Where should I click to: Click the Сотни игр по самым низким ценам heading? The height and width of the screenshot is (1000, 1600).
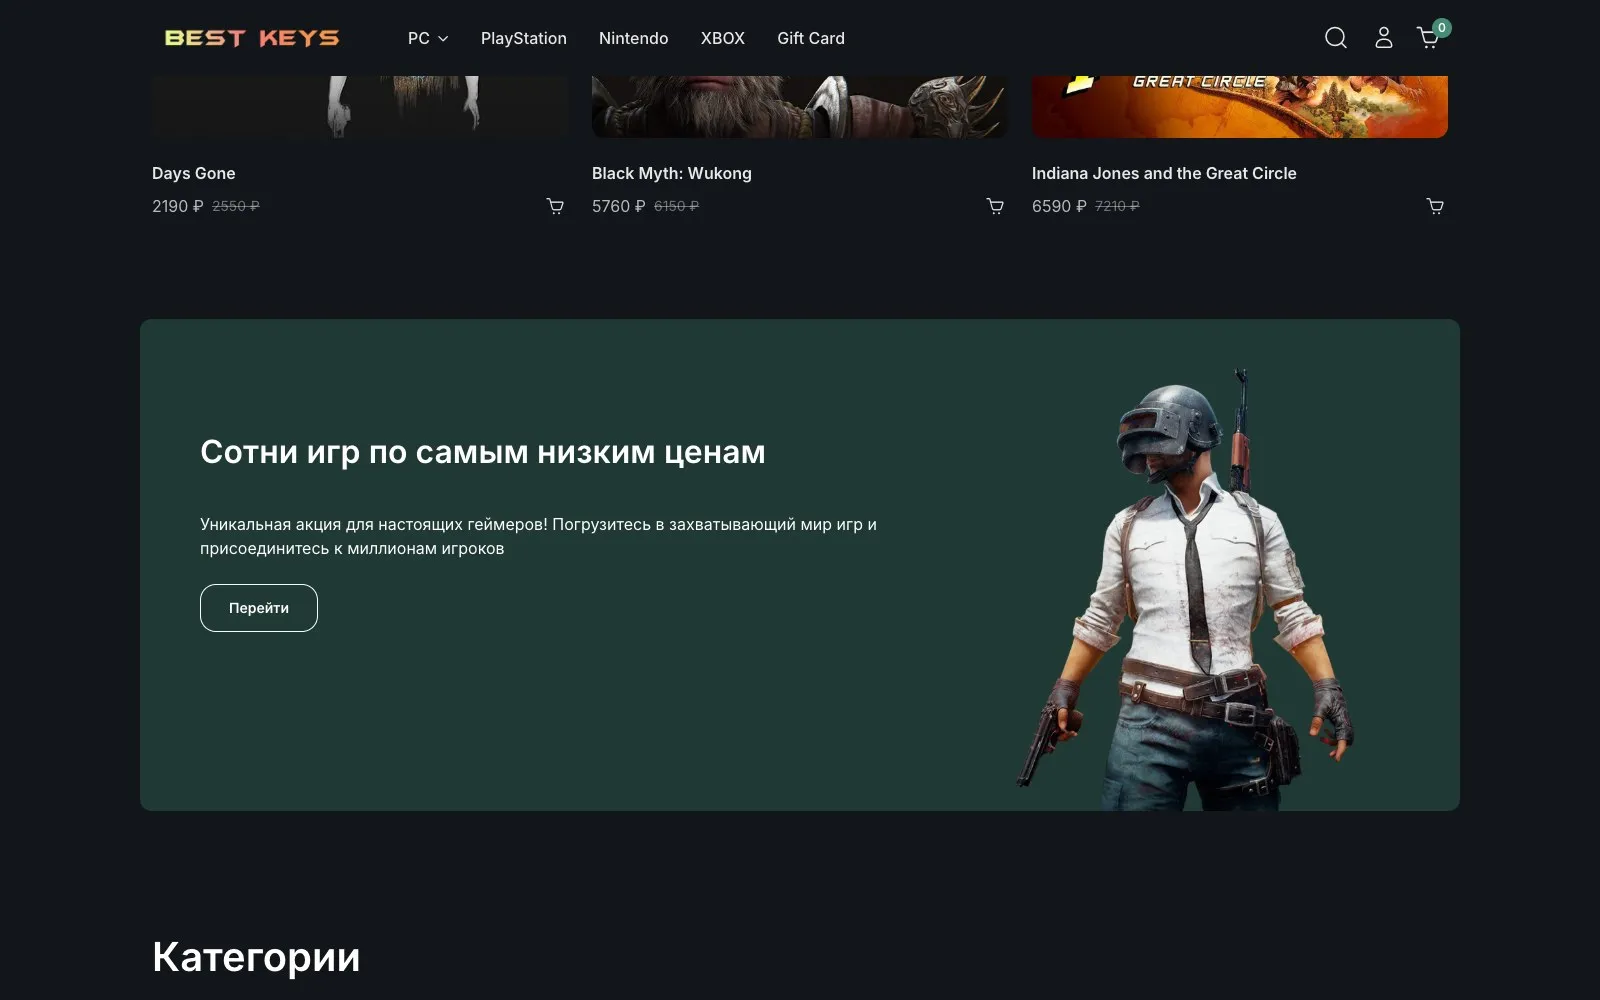(483, 452)
